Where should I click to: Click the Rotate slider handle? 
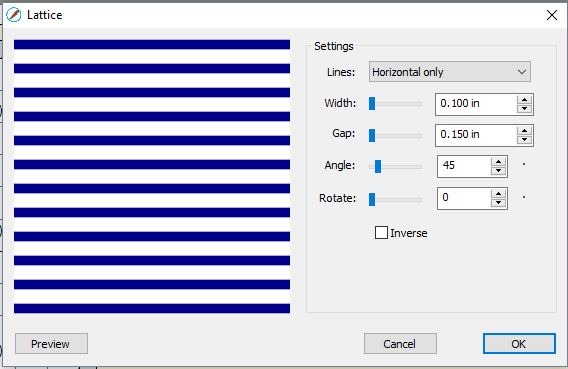point(372,200)
